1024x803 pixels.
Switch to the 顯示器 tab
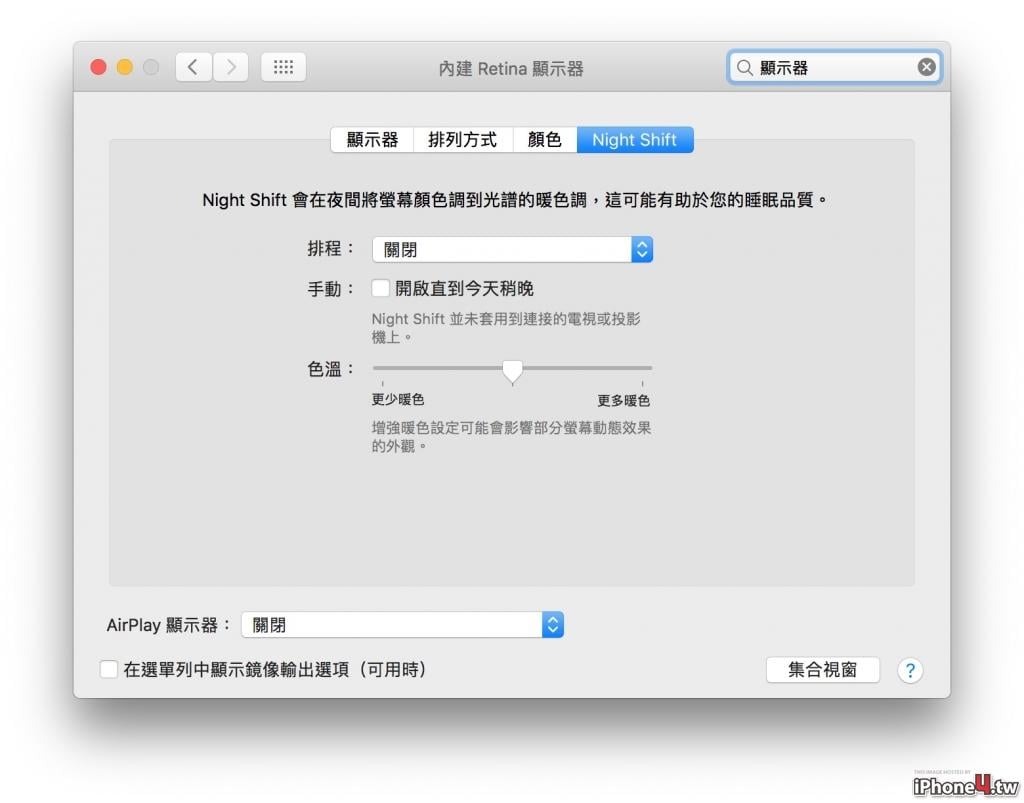372,140
